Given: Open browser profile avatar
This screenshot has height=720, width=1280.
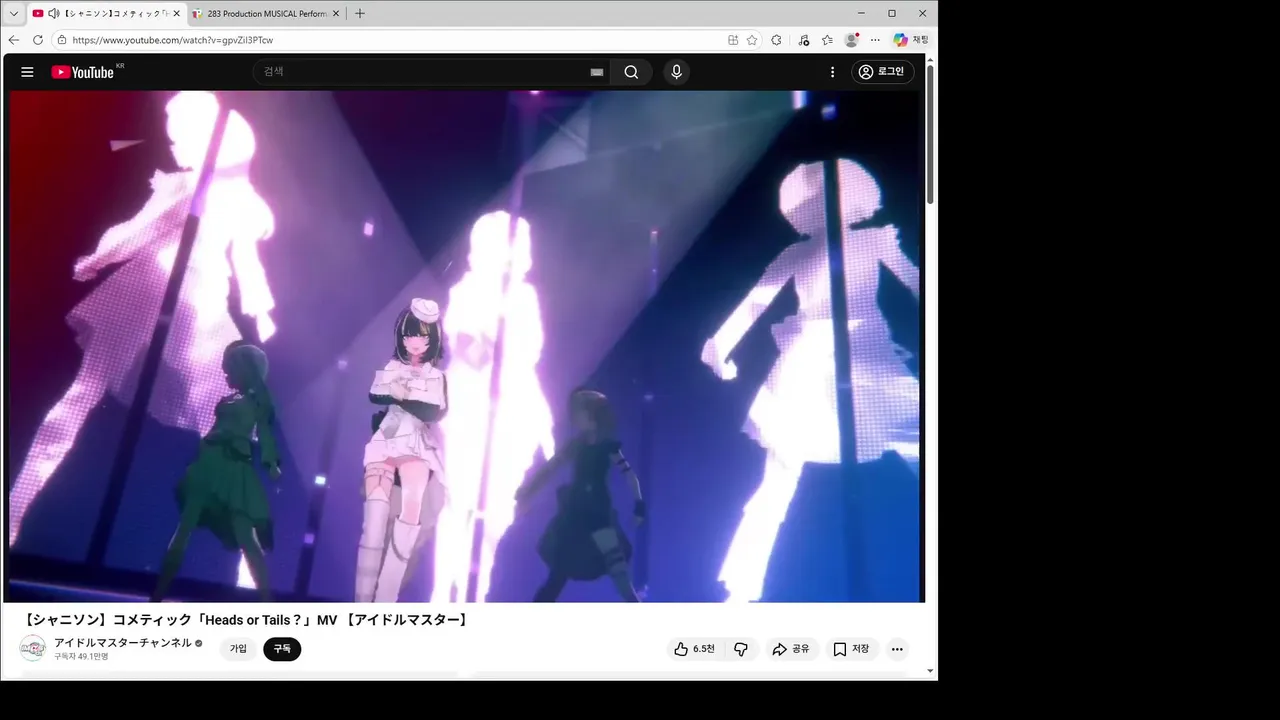Looking at the screenshot, I should (851, 40).
